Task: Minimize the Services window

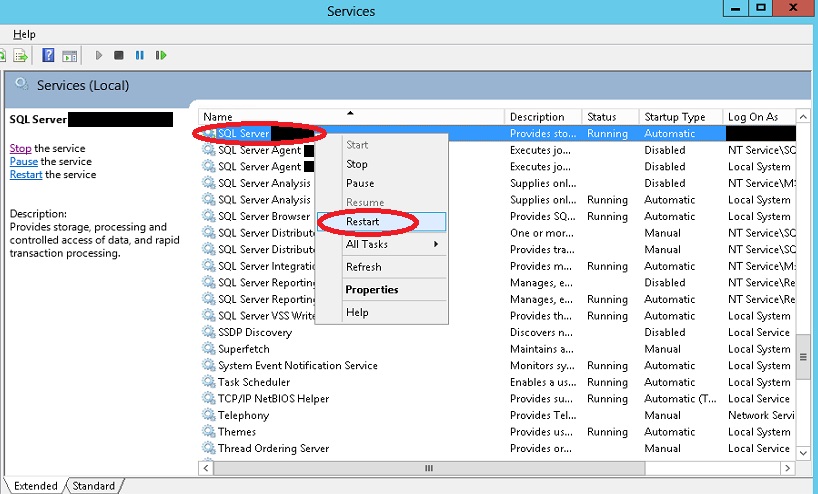Action: coord(736,7)
